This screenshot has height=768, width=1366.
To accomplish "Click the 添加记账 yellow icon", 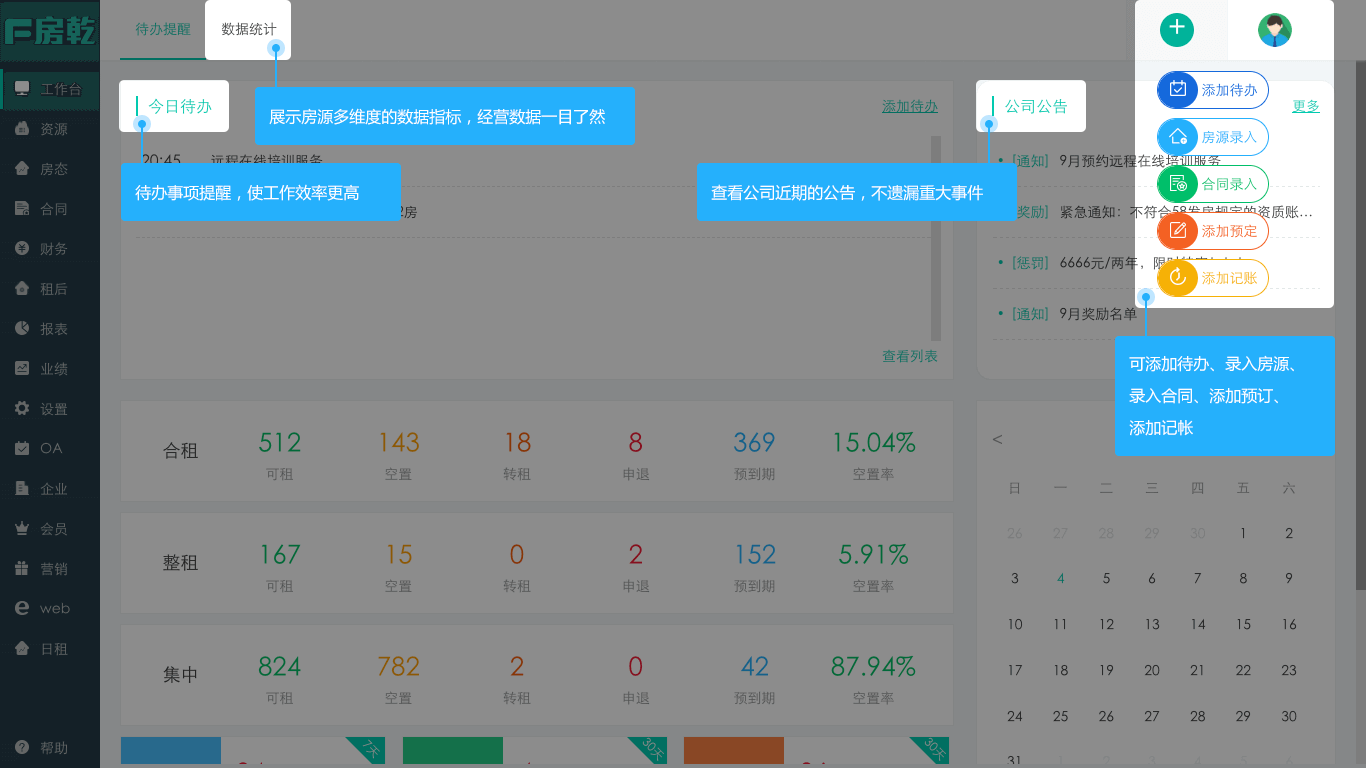I will pos(1178,278).
